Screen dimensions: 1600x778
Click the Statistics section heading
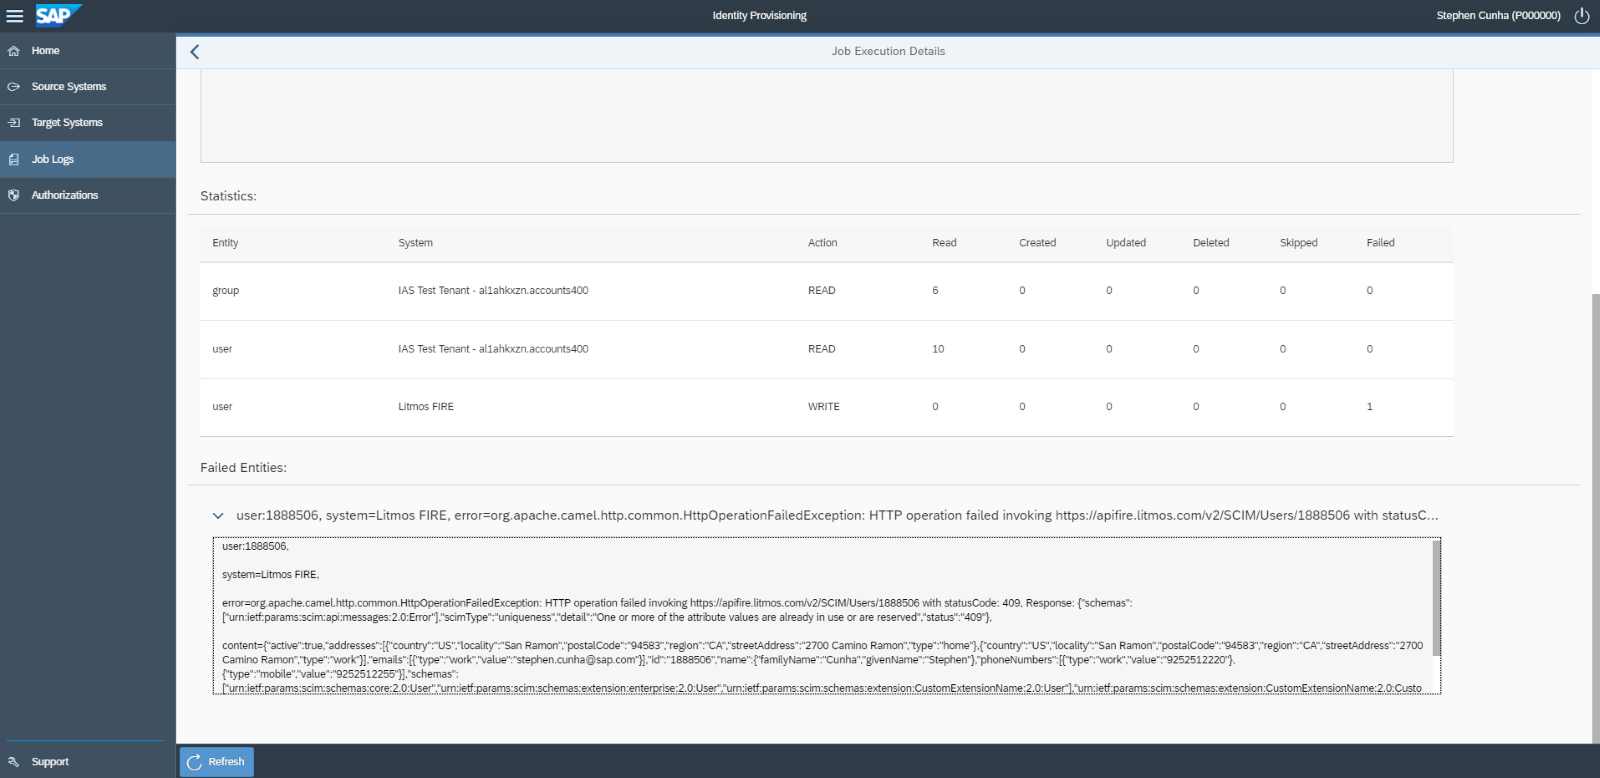[x=228, y=196]
